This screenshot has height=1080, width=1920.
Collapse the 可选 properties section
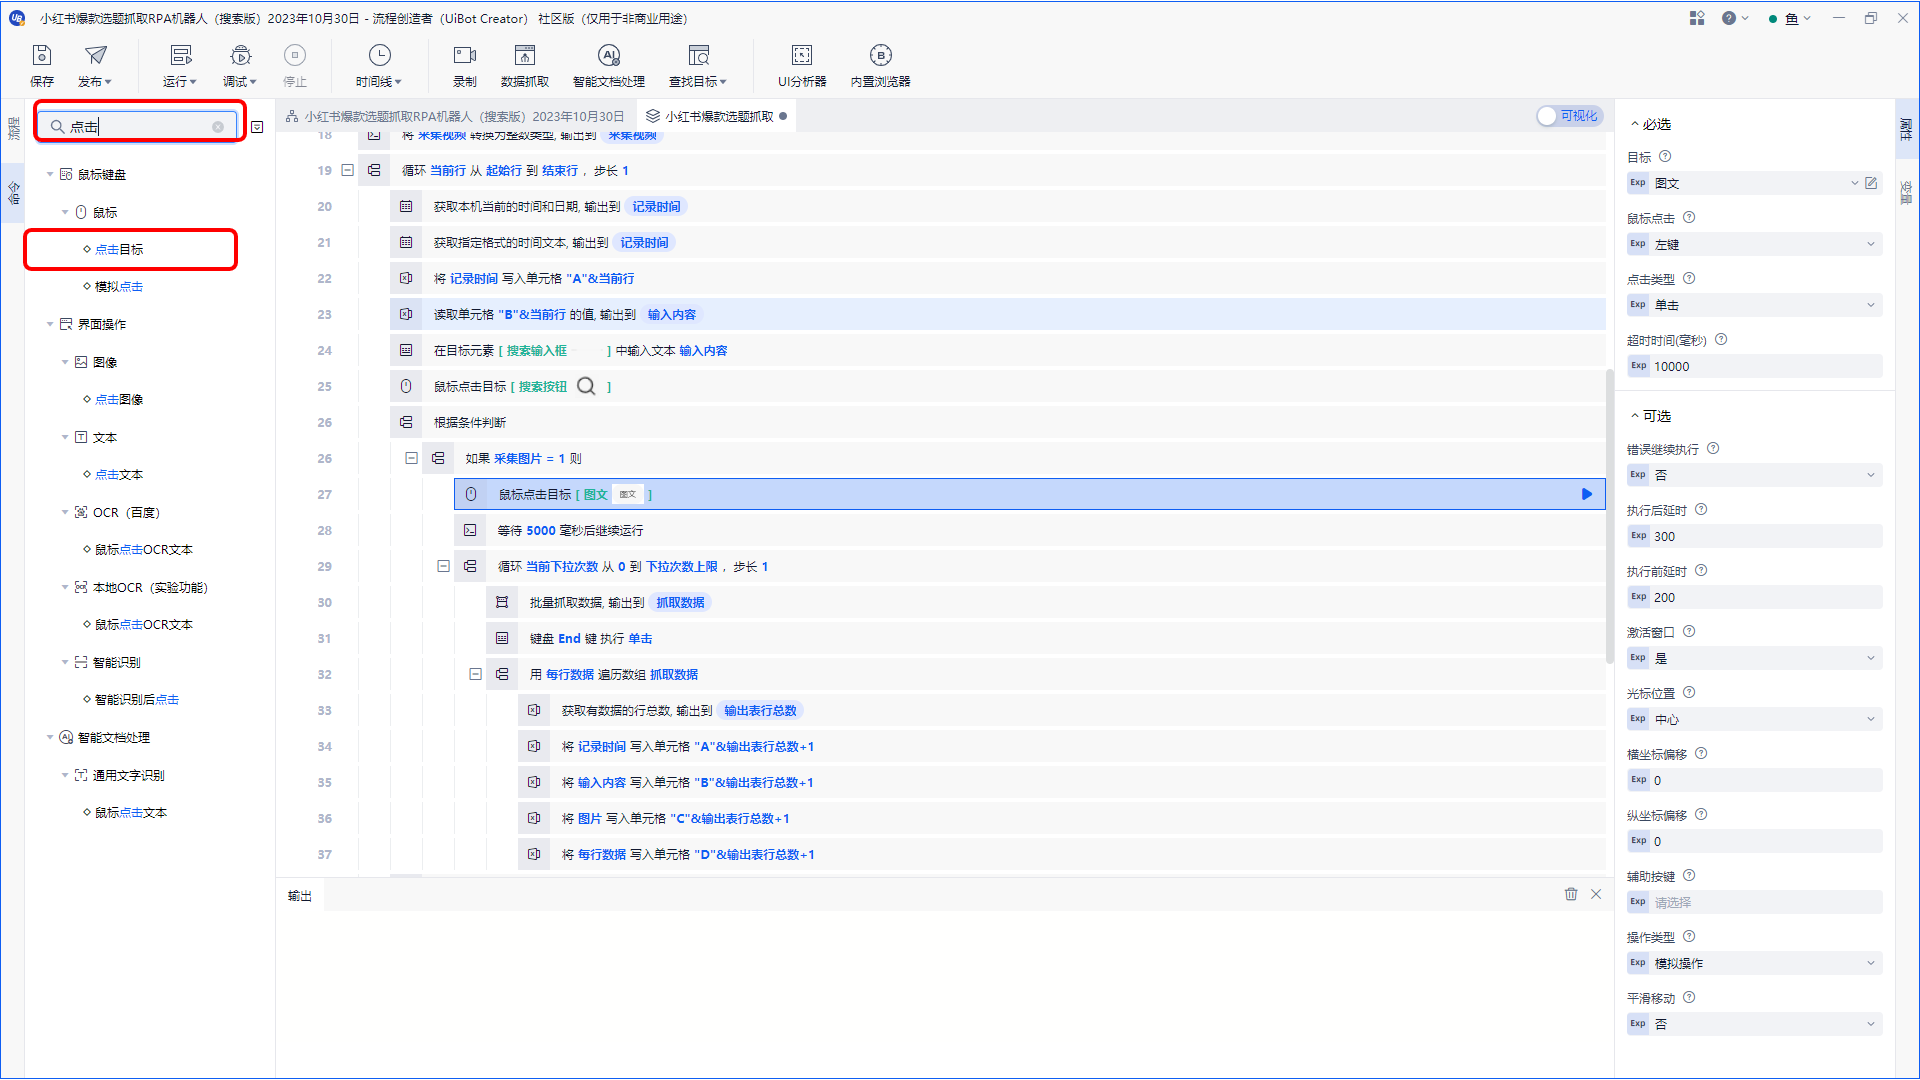coord(1635,416)
